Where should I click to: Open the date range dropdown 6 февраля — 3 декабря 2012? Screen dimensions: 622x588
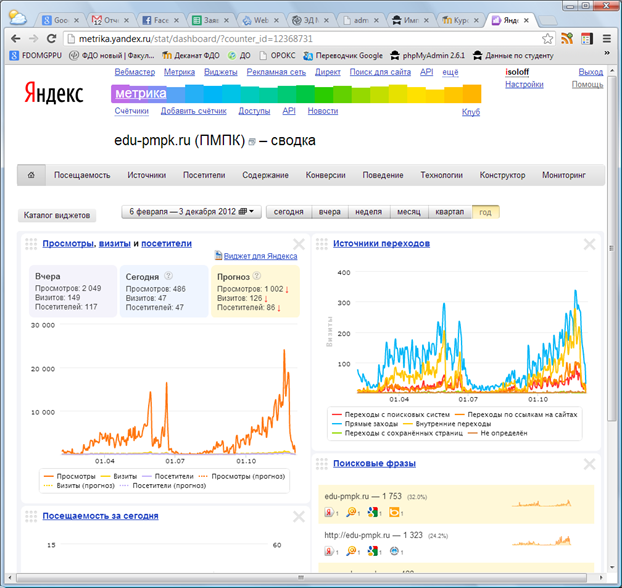pos(191,212)
